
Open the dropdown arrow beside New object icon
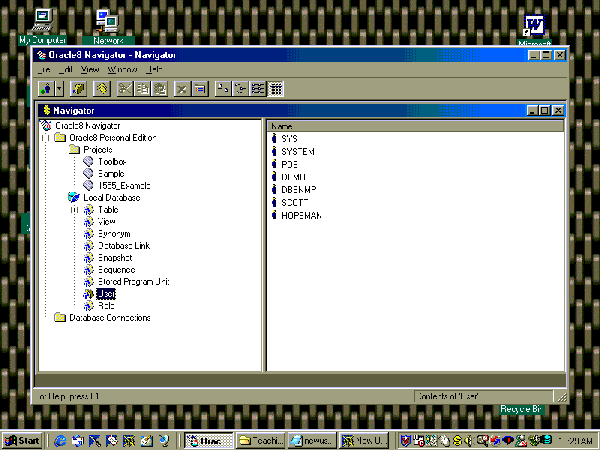(x=59, y=89)
